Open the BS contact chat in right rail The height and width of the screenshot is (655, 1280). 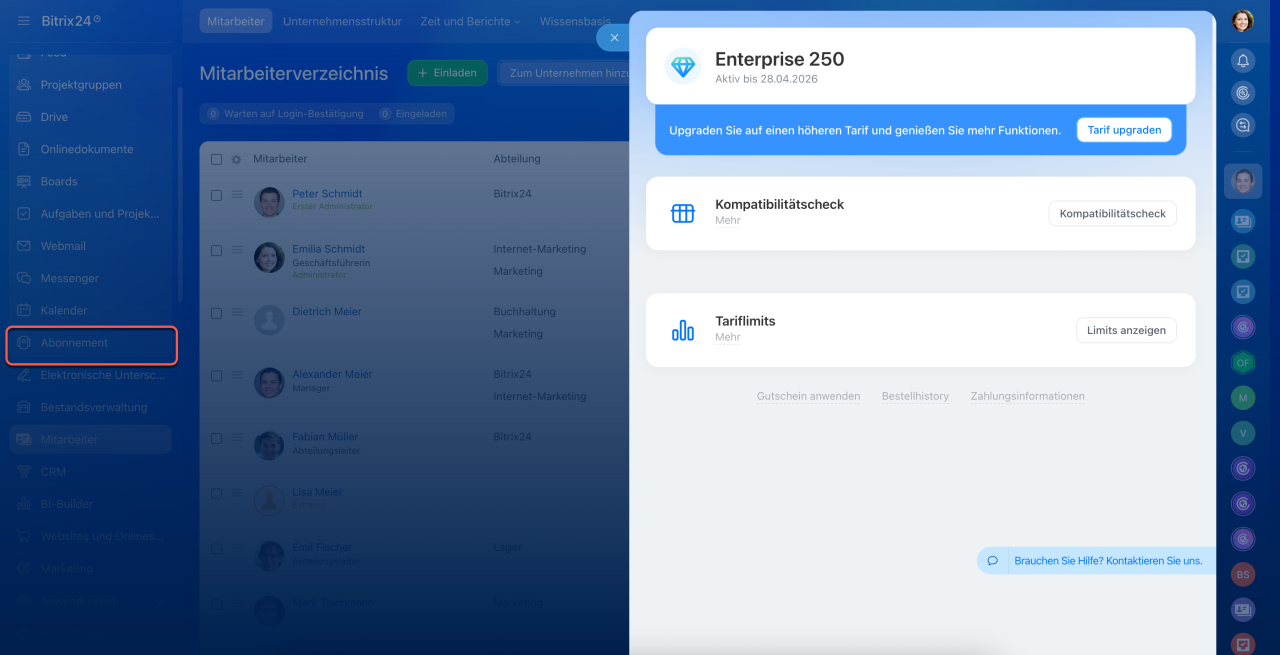pos(1243,575)
